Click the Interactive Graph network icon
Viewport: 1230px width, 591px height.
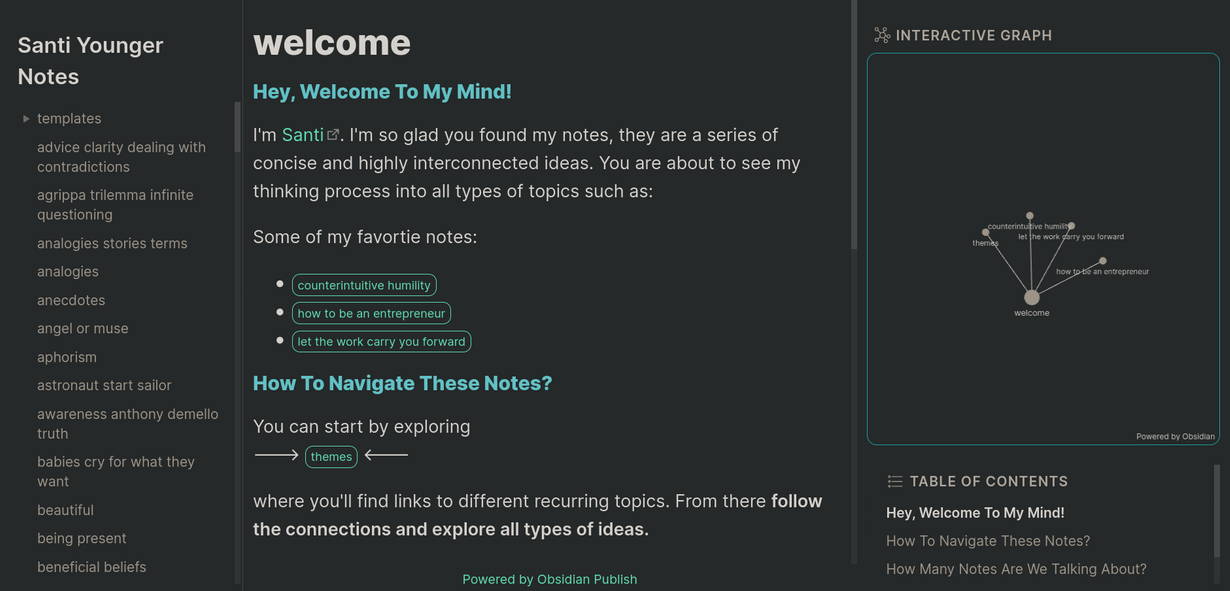click(882, 35)
